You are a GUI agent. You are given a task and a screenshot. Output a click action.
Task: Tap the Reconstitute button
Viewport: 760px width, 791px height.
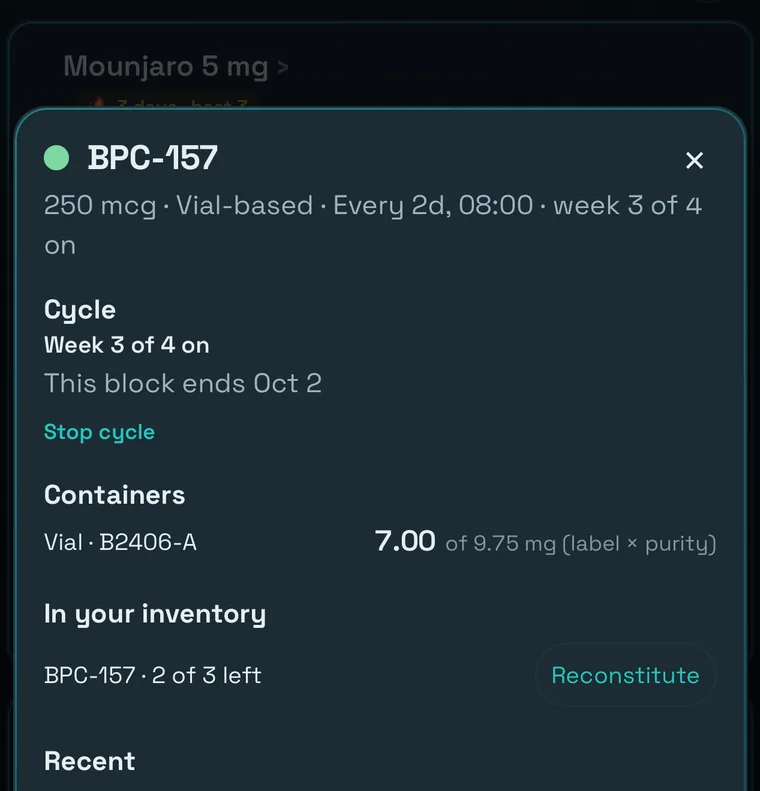click(x=625, y=675)
